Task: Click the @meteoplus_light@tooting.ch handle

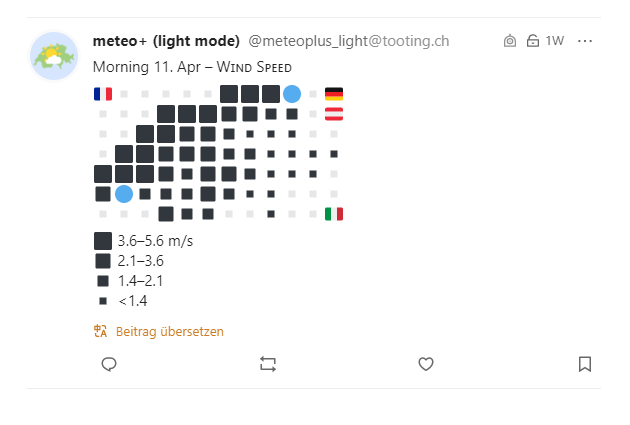Action: tap(348, 41)
